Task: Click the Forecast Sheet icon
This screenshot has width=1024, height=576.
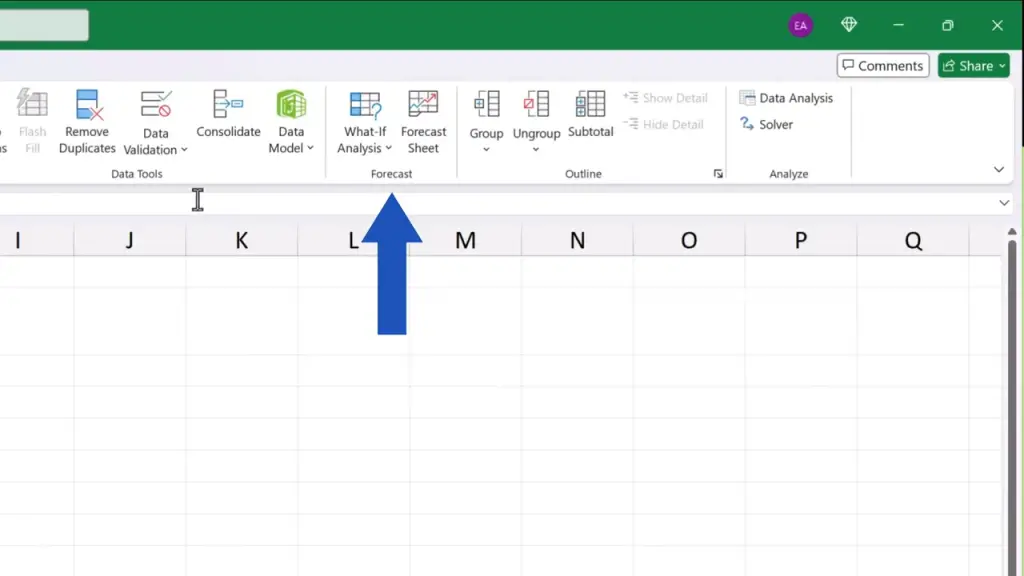Action: tap(423, 105)
